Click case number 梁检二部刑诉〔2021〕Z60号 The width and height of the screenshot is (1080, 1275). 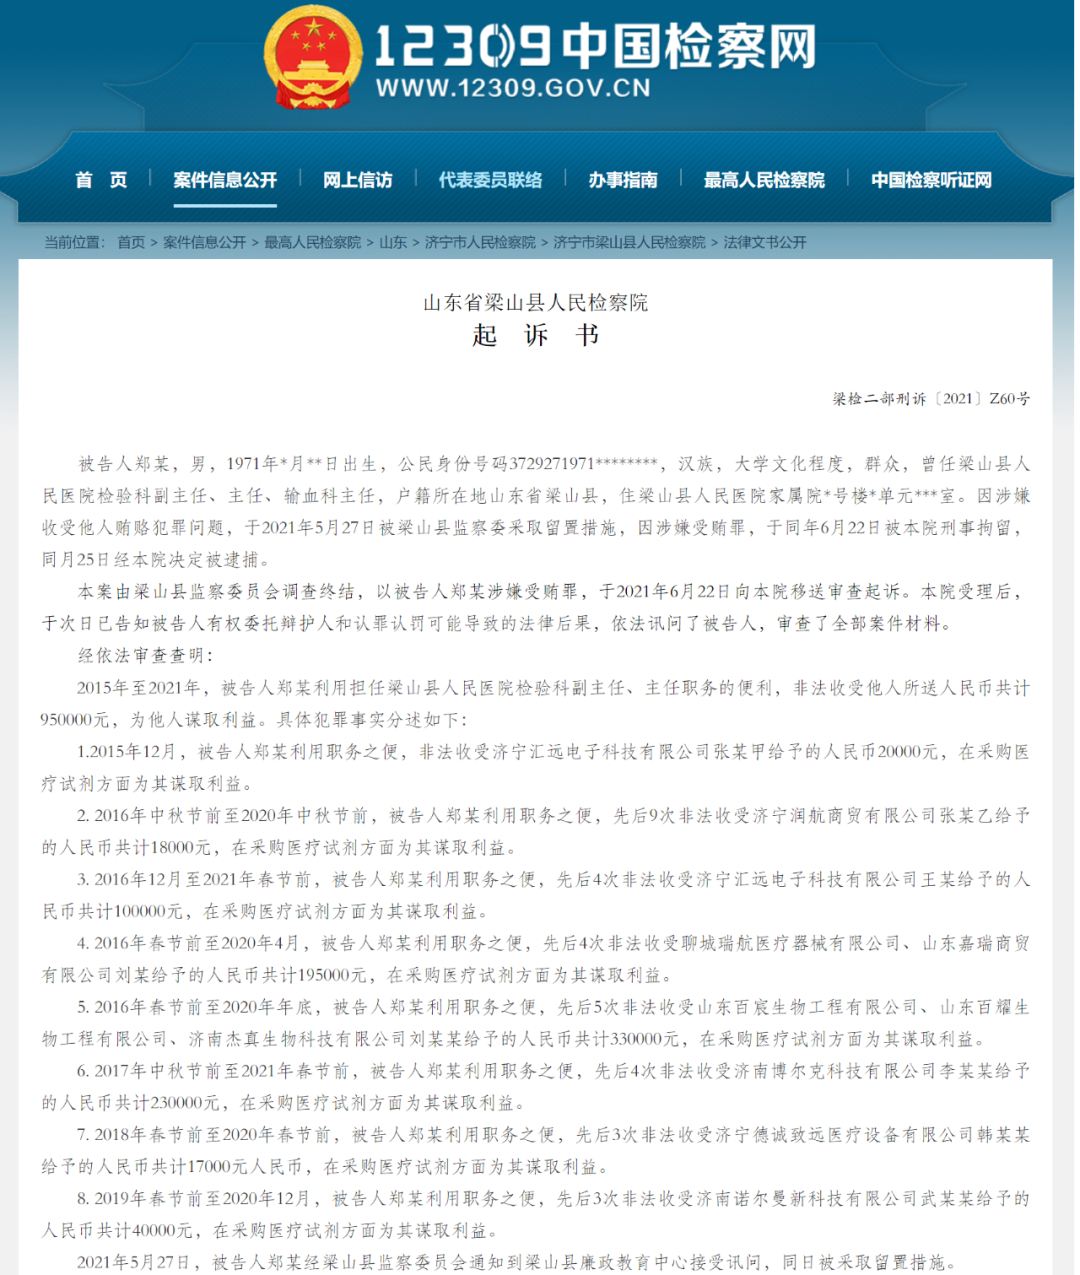coord(931,399)
